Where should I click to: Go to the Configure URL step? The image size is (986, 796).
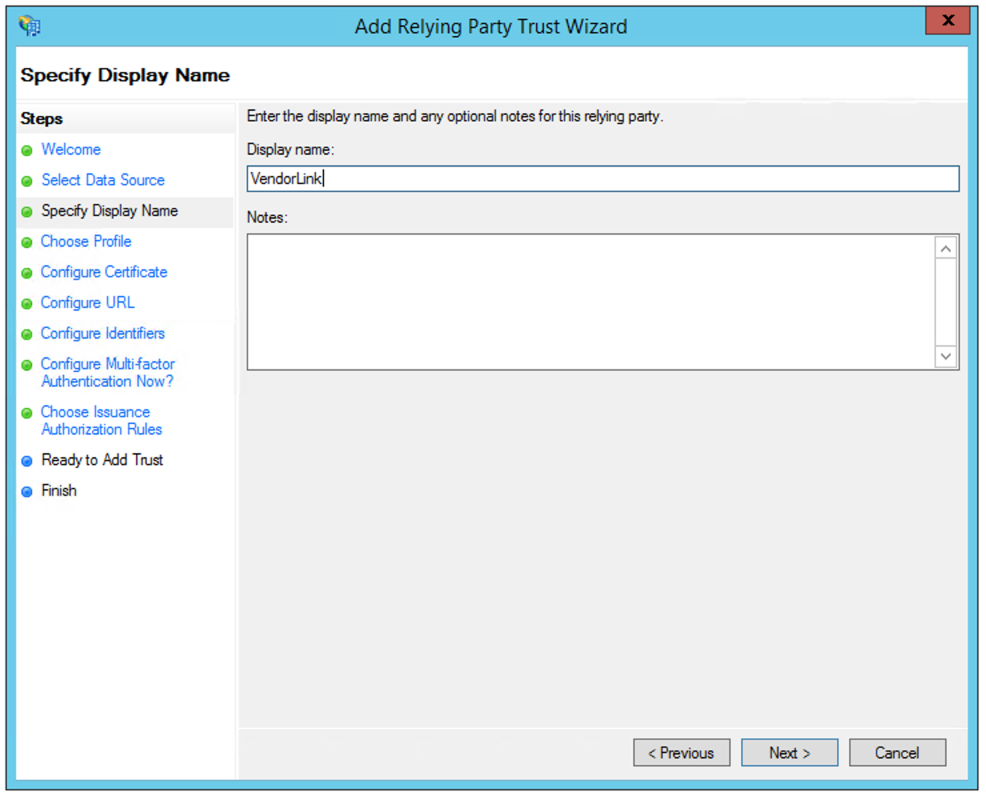87,303
